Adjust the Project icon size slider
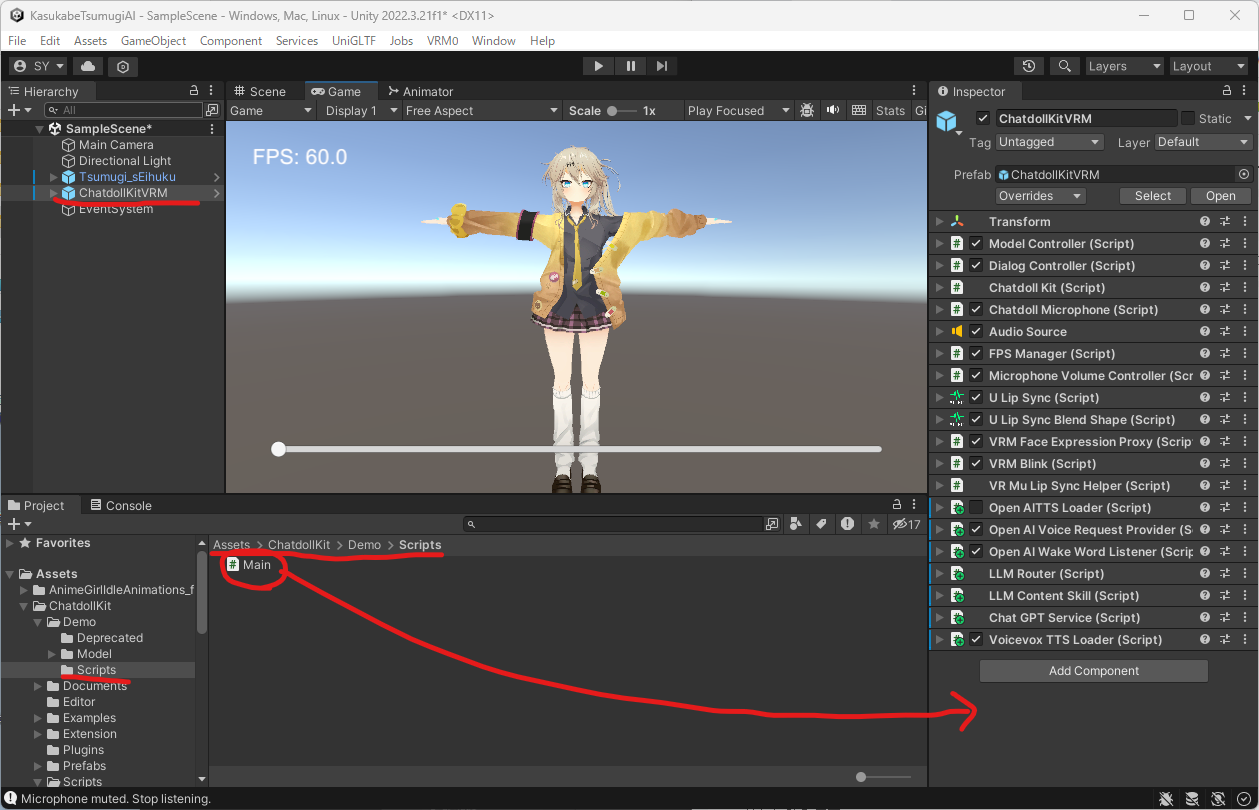Image resolution: width=1259 pixels, height=810 pixels. [x=884, y=777]
